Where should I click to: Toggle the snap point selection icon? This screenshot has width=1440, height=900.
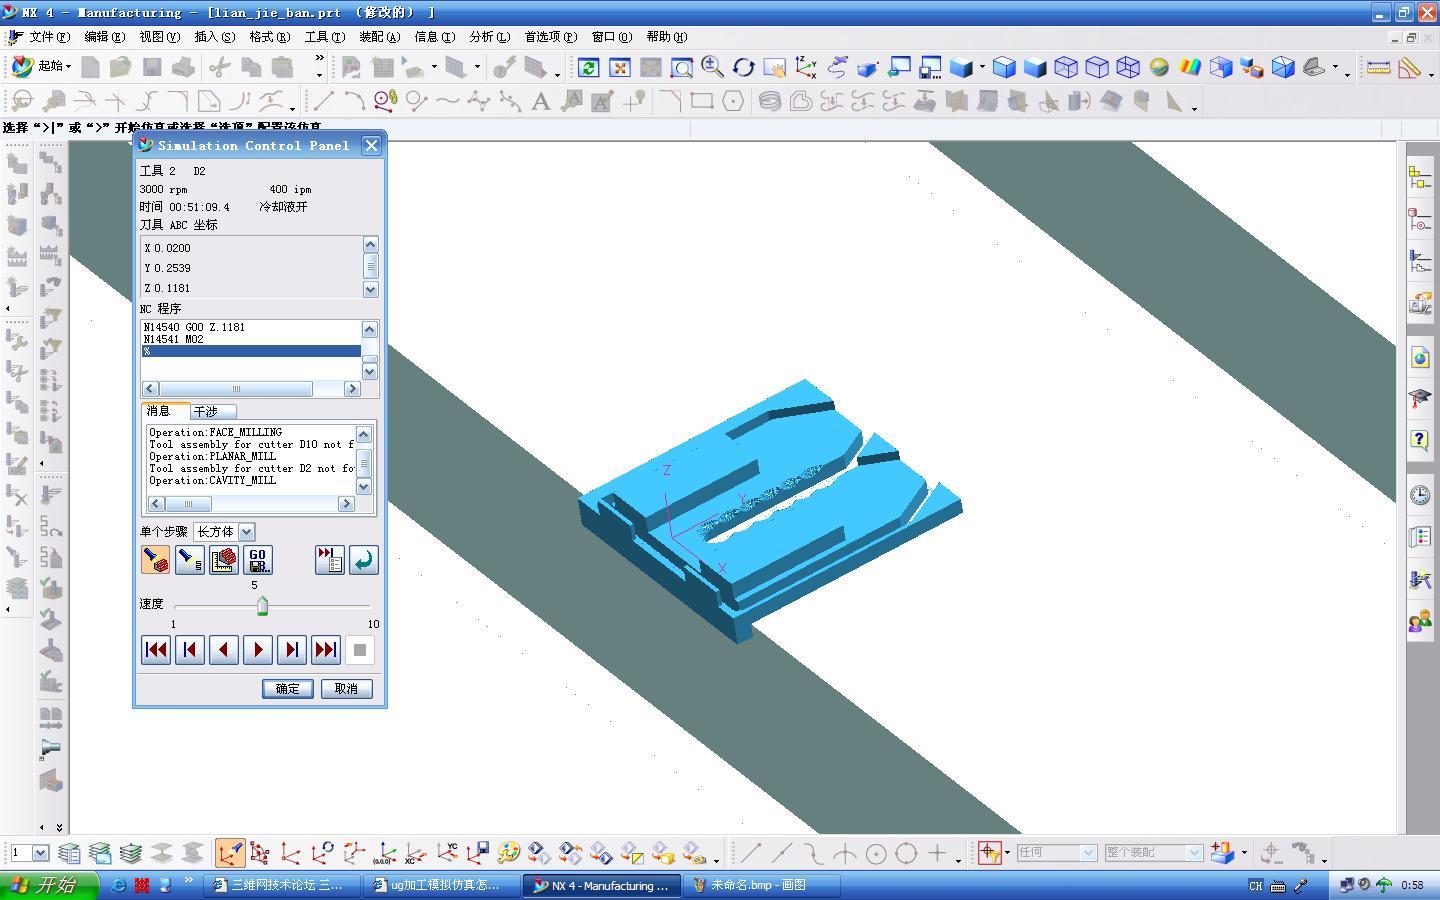(x=990, y=853)
